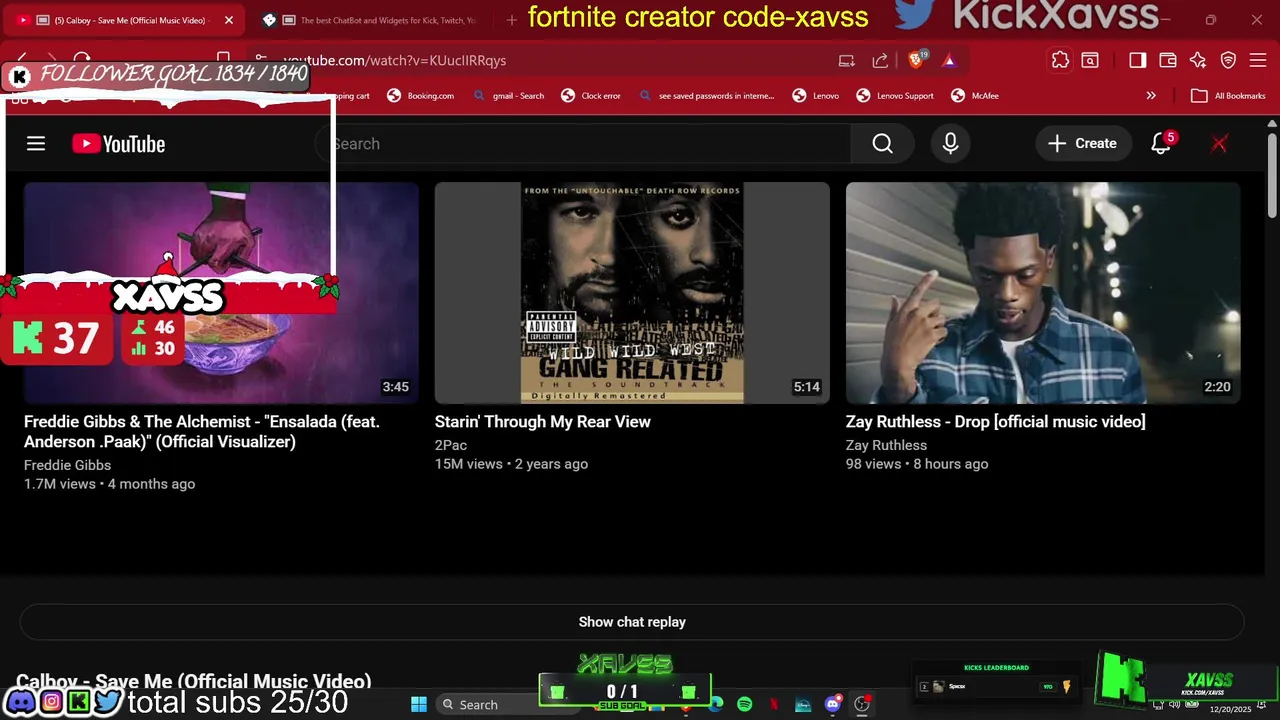Visit Zay Ruthless channel name
1280x720 pixels.
tap(886, 445)
